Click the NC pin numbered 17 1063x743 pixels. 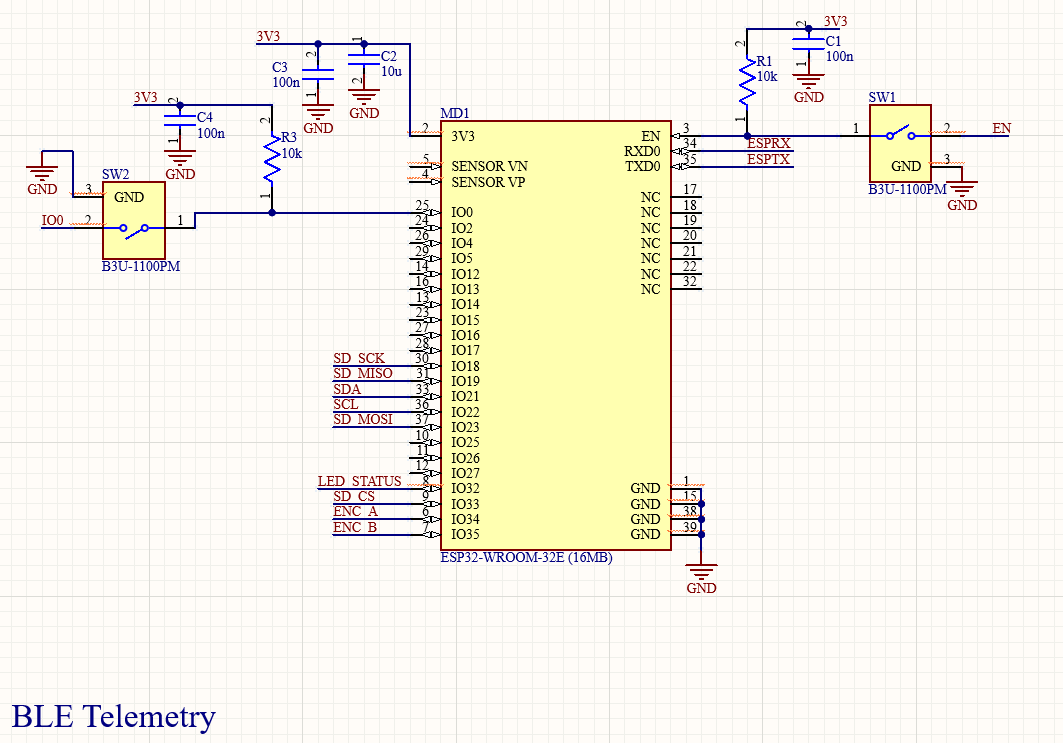[686, 197]
